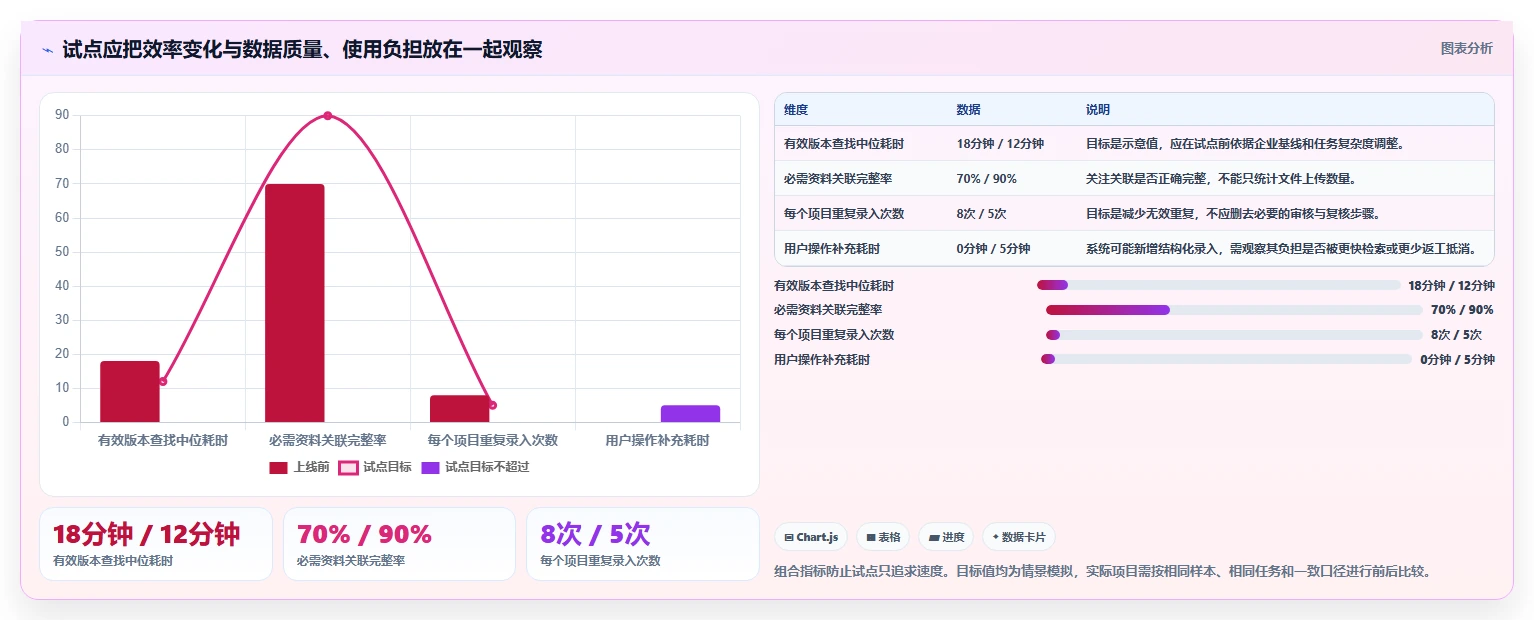Screen dimensions: 1534x620
Task: Click the 数据卡片 tag
Action: (1018, 537)
